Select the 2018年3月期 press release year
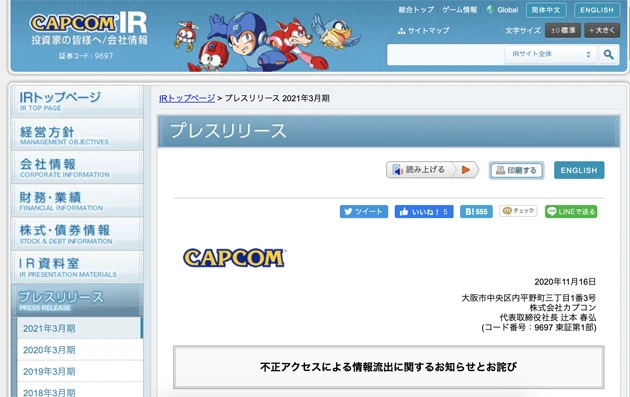This screenshot has height=397, width=630. pos(80,391)
